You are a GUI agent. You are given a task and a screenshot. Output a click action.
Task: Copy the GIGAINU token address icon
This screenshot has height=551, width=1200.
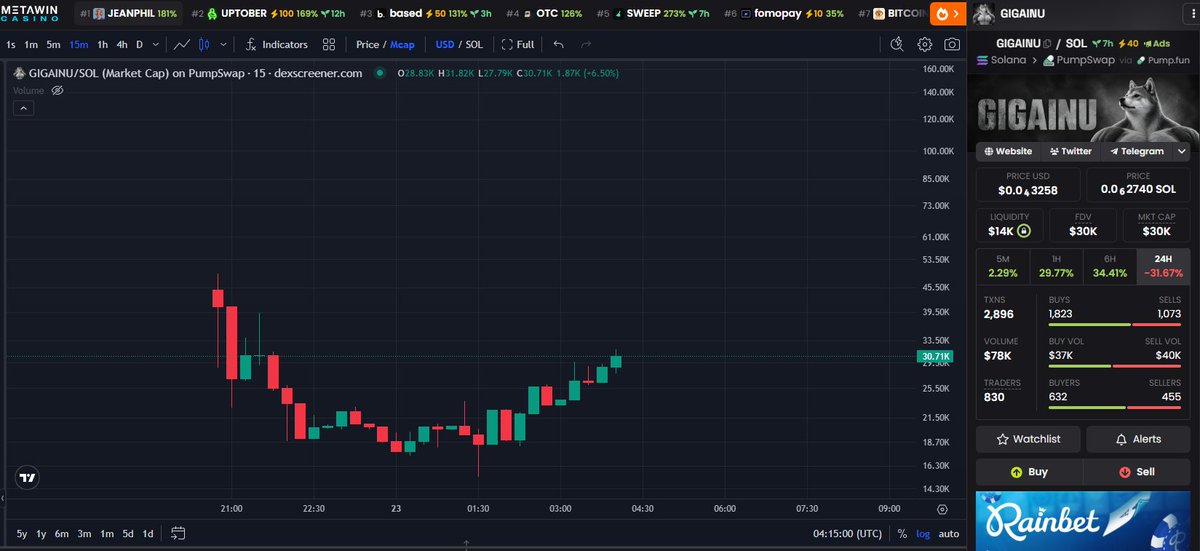click(1048, 44)
